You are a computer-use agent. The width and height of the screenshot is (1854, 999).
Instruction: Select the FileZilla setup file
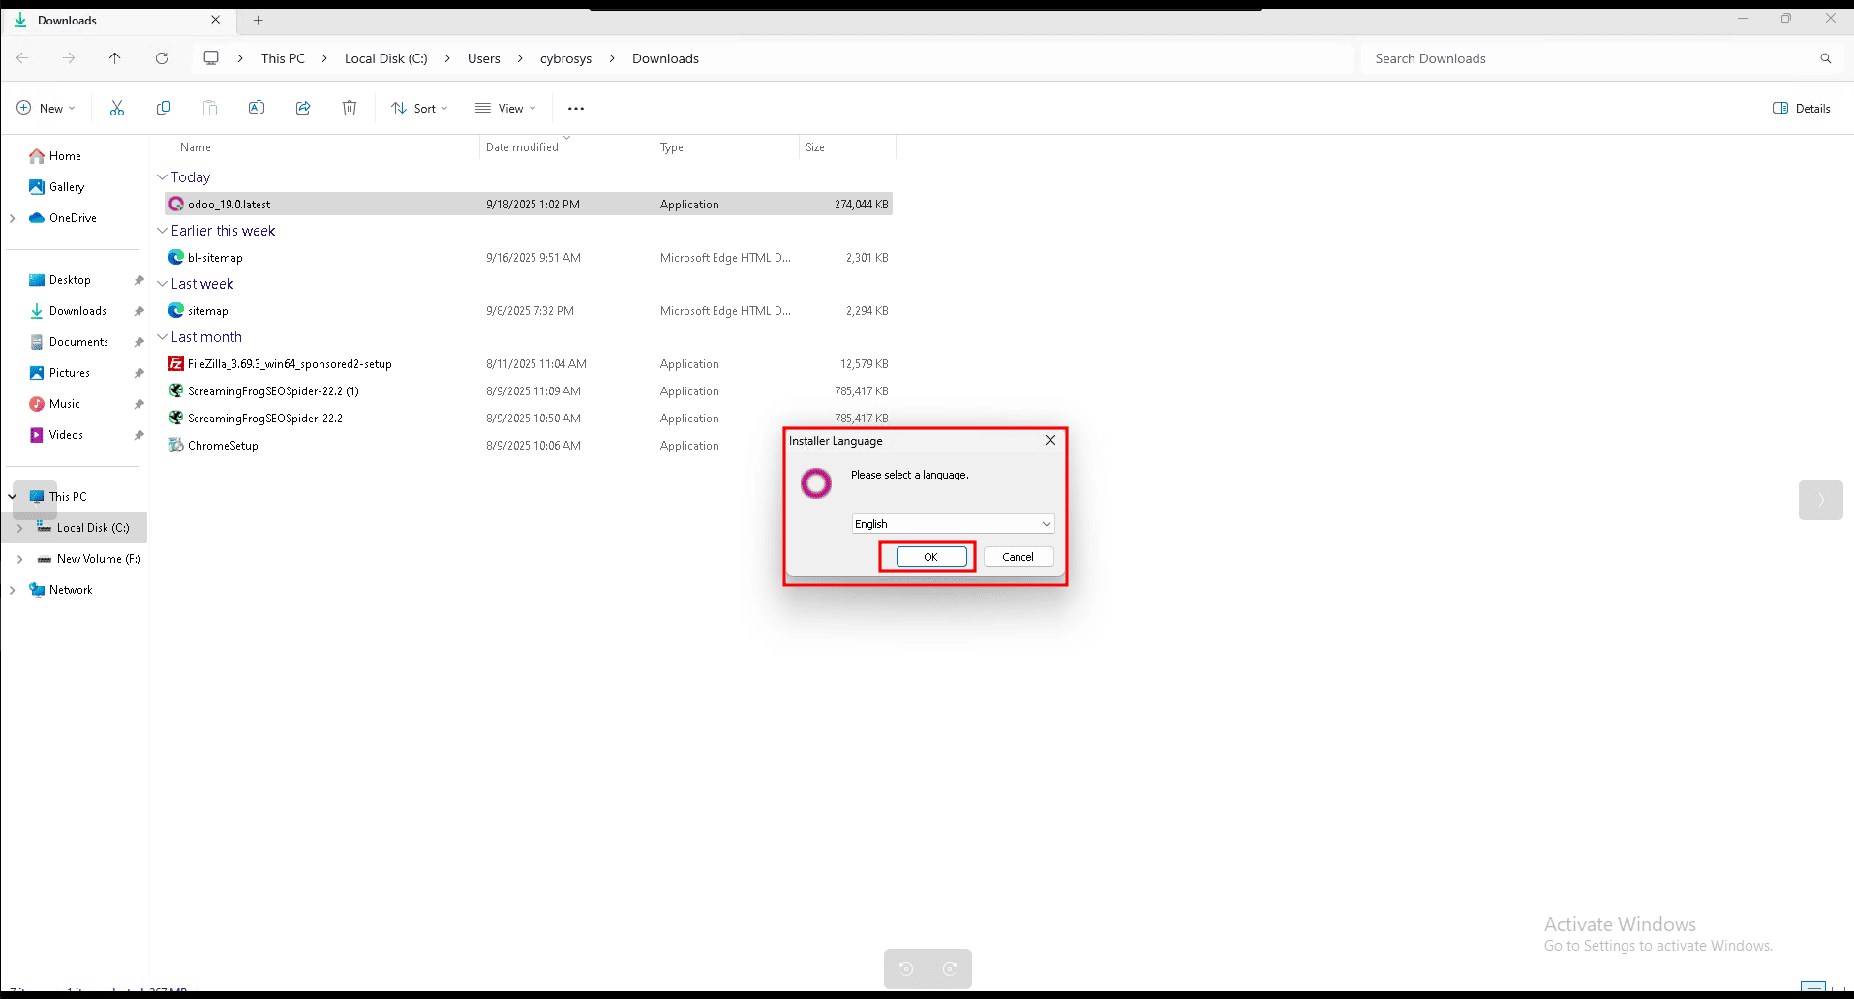(528, 364)
